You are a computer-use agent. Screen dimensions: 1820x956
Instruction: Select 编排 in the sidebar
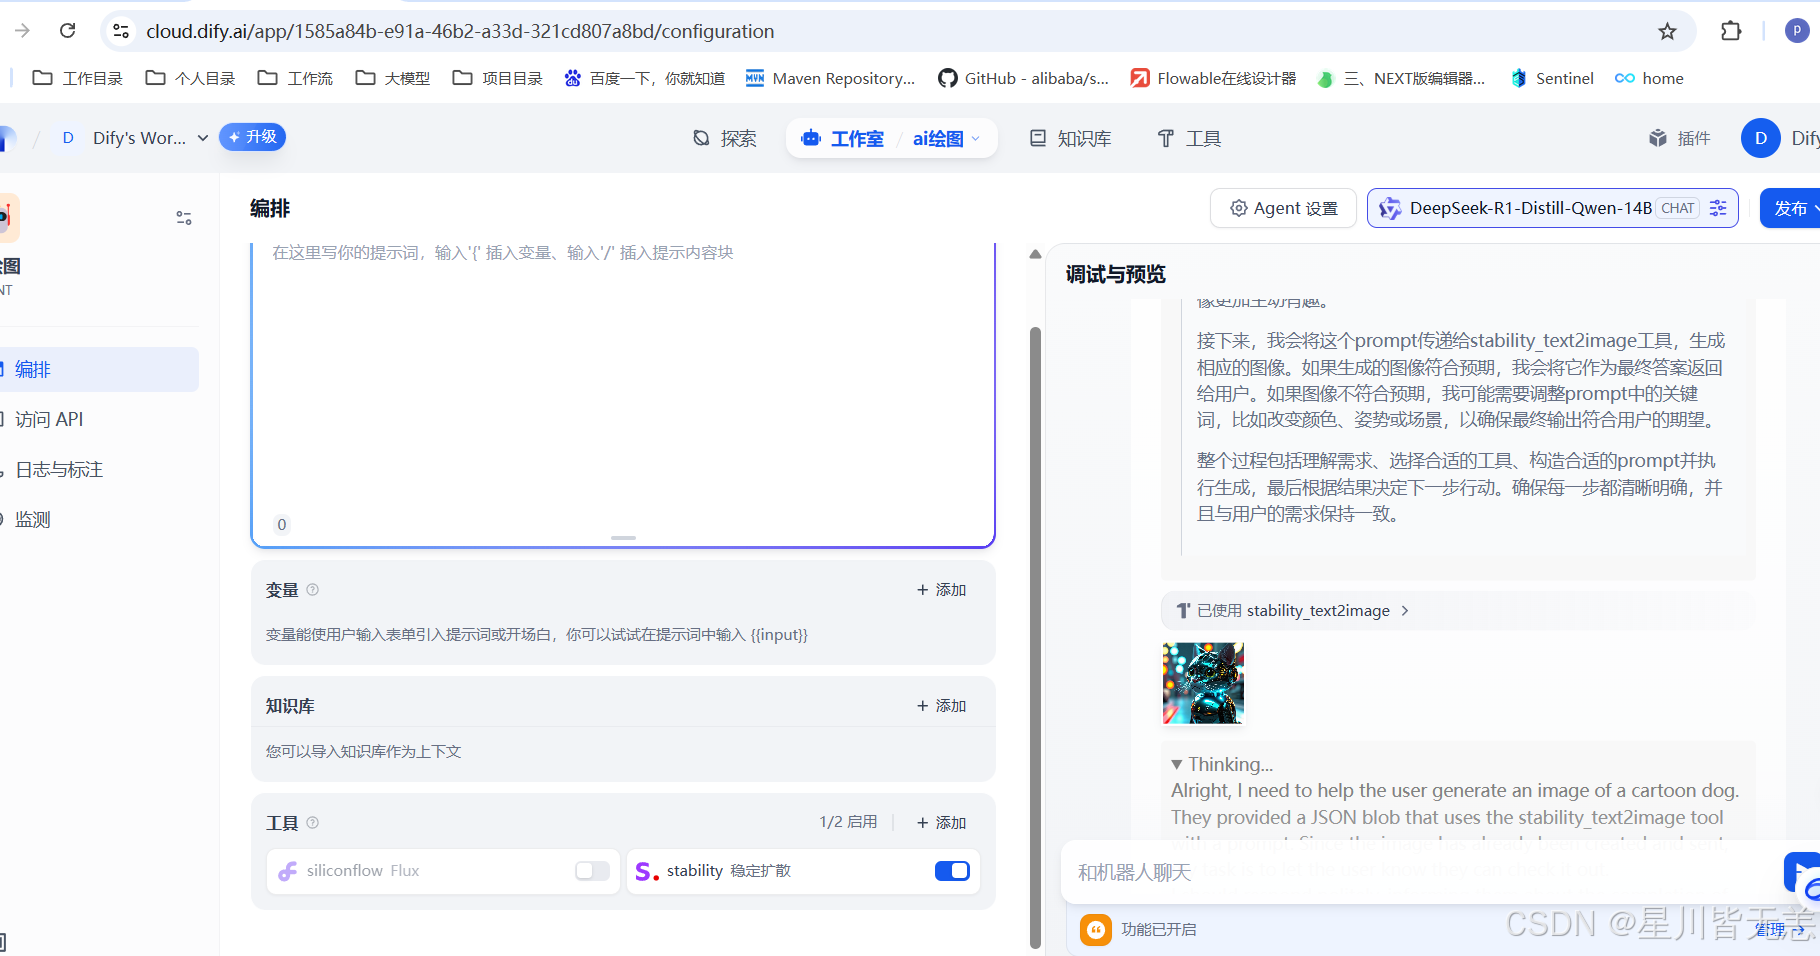(x=98, y=369)
